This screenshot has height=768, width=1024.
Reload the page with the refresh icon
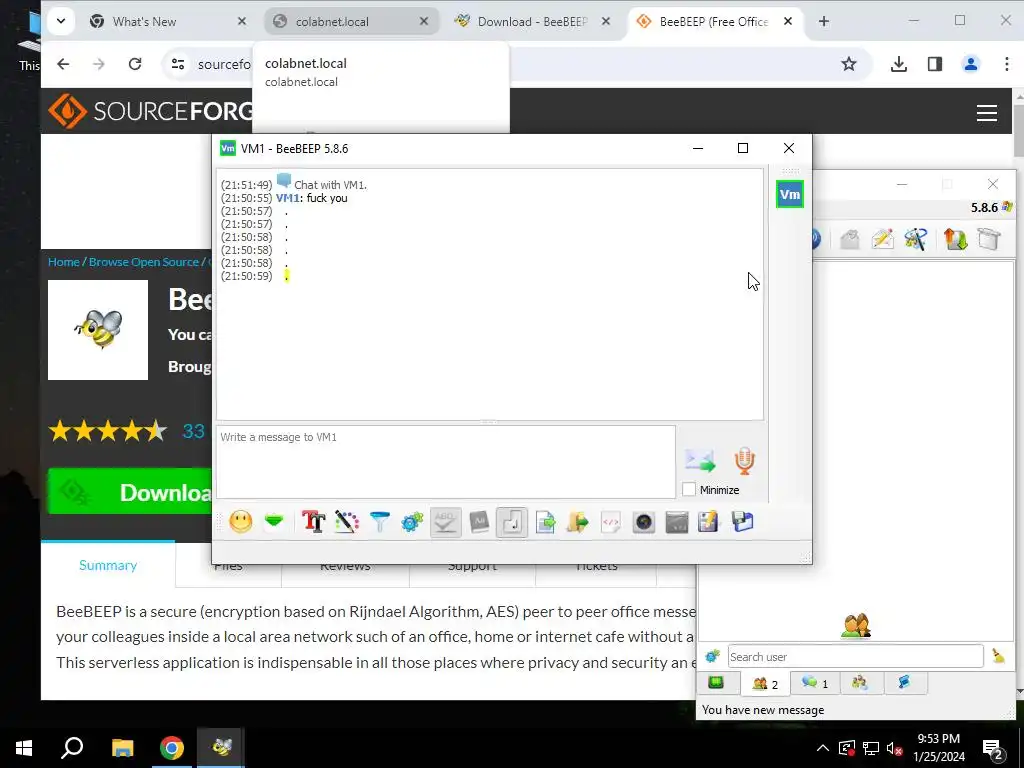tap(135, 64)
